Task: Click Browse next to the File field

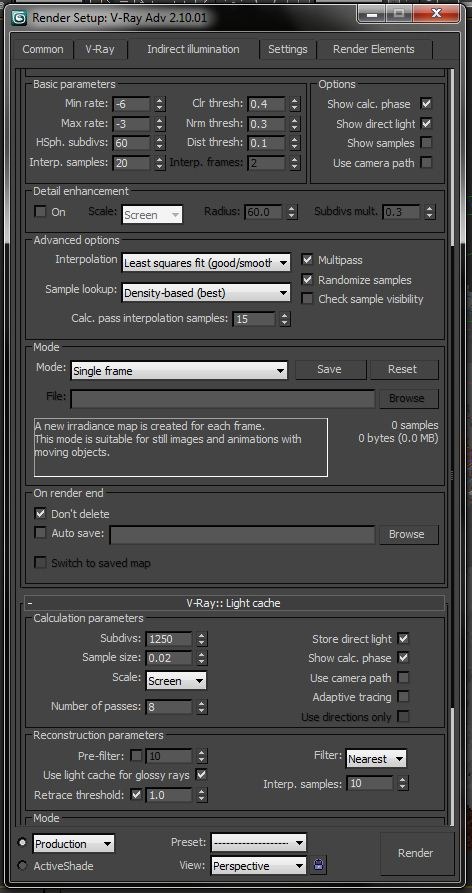Action: (x=407, y=398)
